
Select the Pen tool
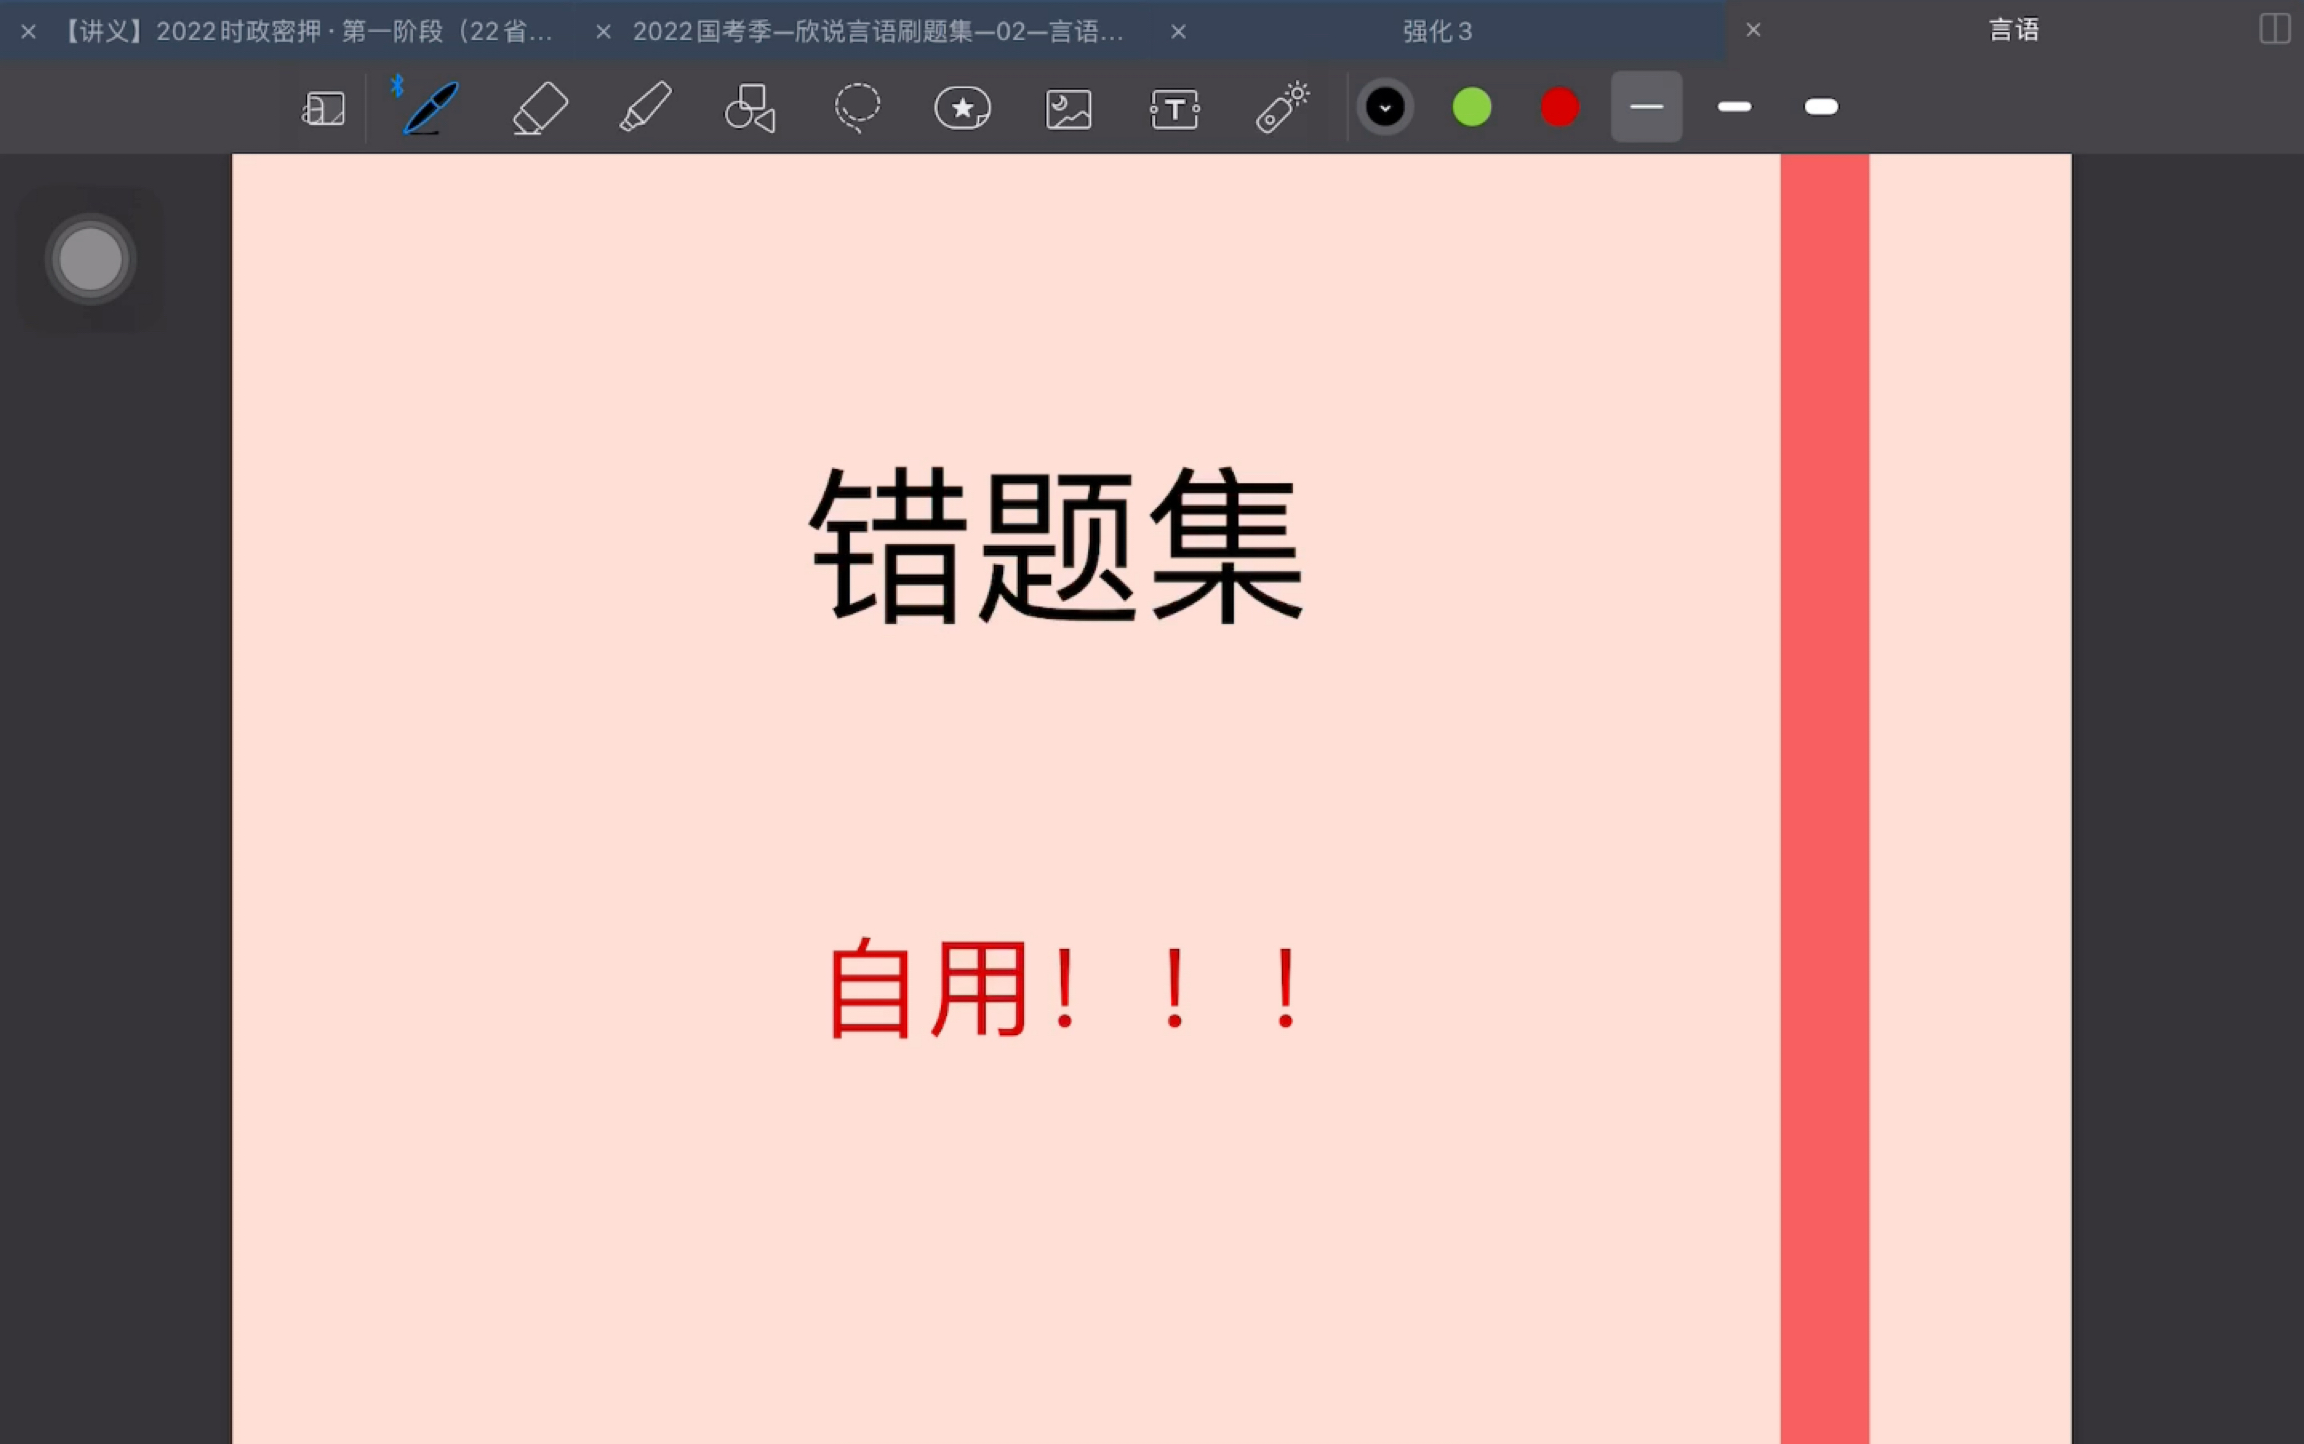tap(430, 106)
